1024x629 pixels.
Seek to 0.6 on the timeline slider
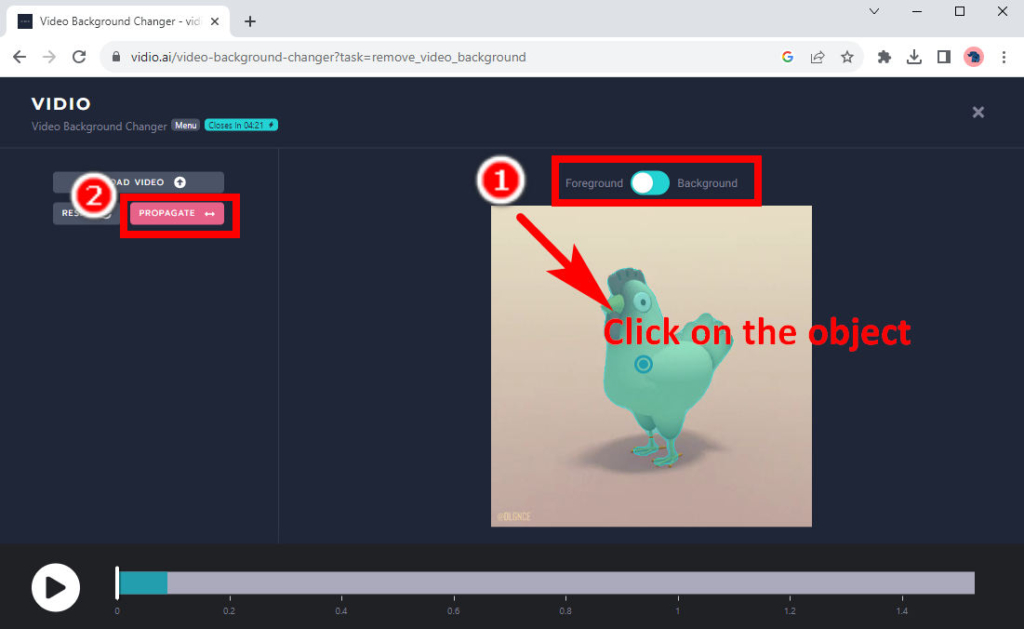coord(453,580)
